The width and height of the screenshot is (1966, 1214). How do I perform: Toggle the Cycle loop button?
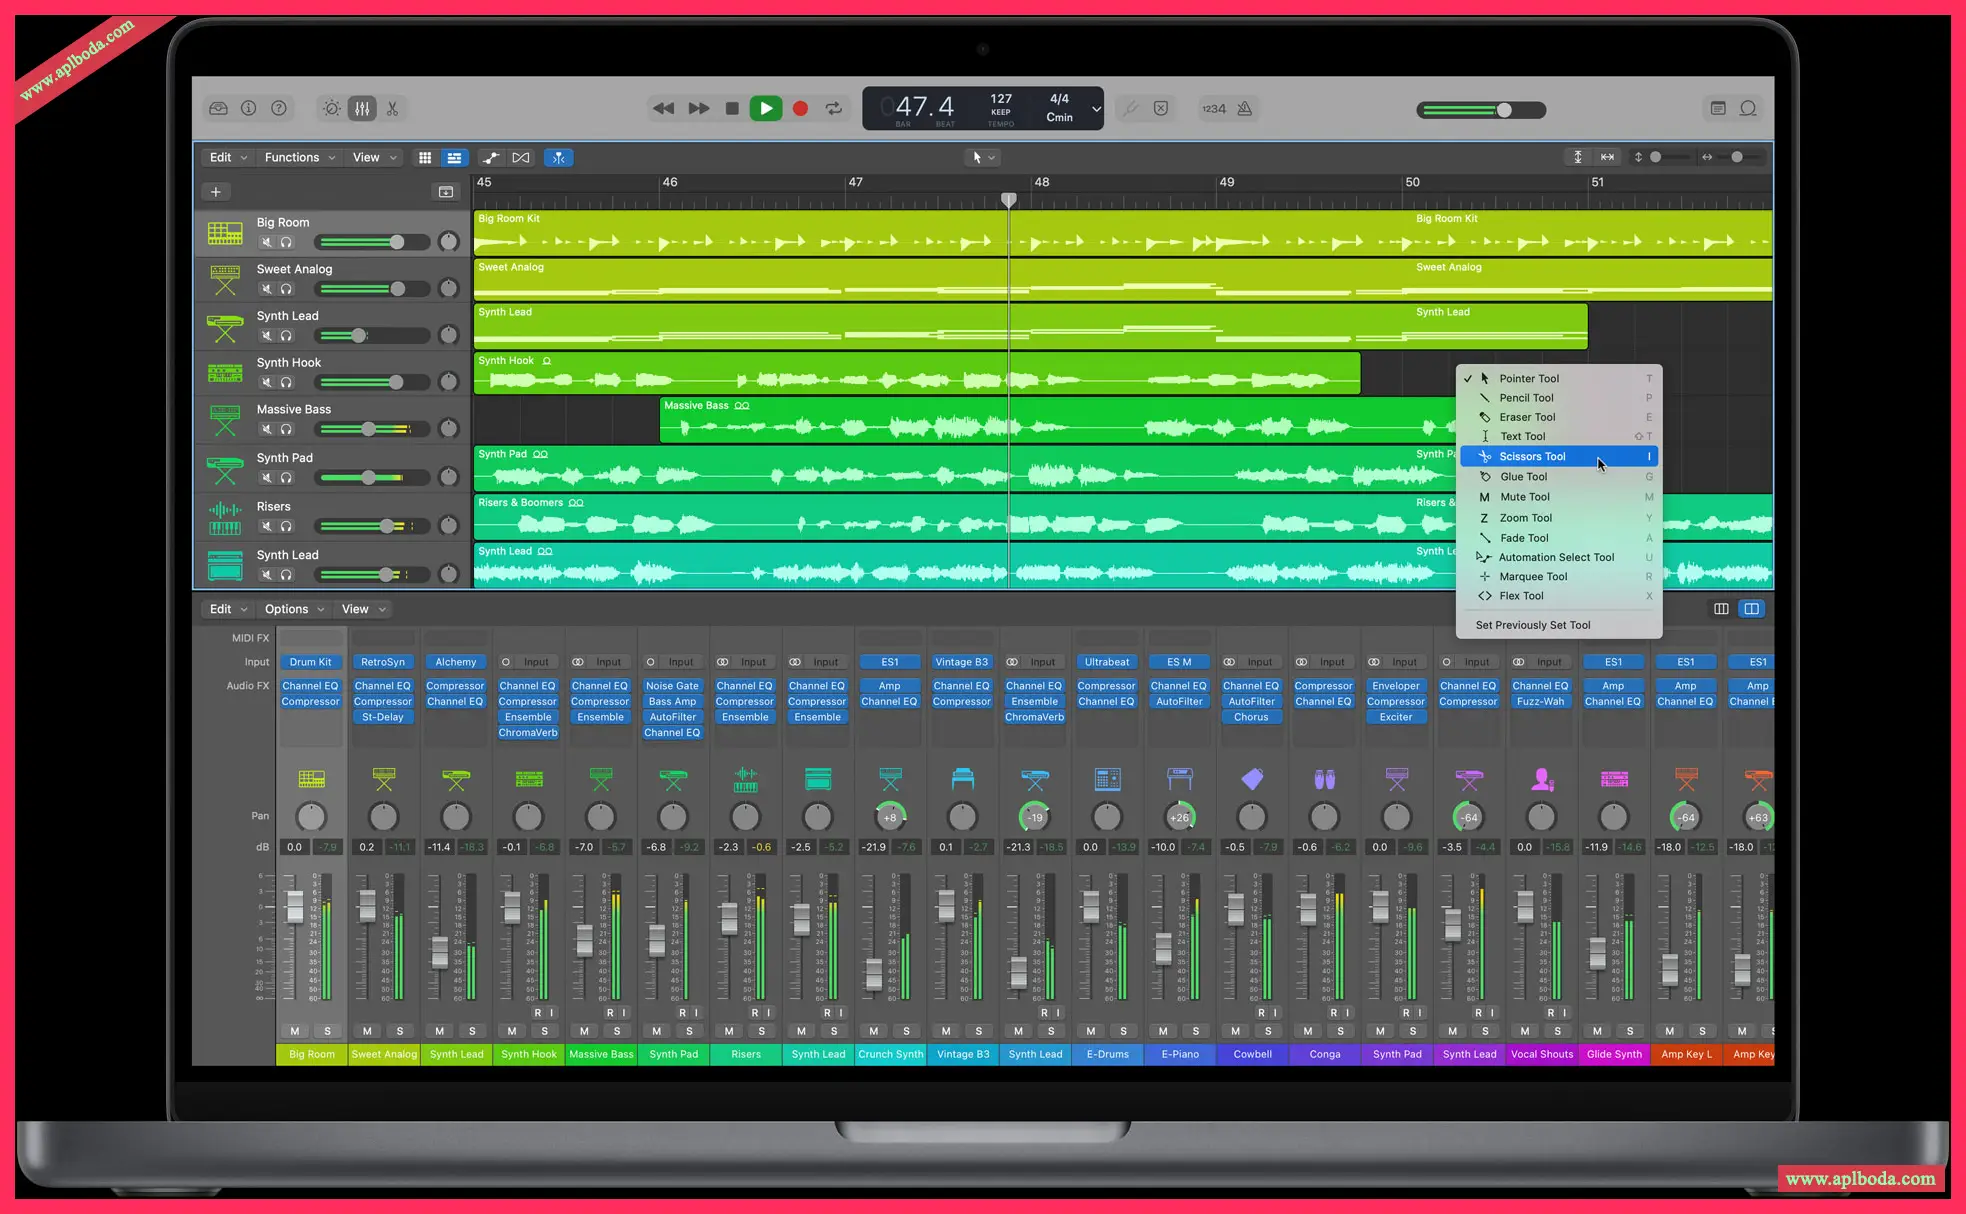[834, 109]
